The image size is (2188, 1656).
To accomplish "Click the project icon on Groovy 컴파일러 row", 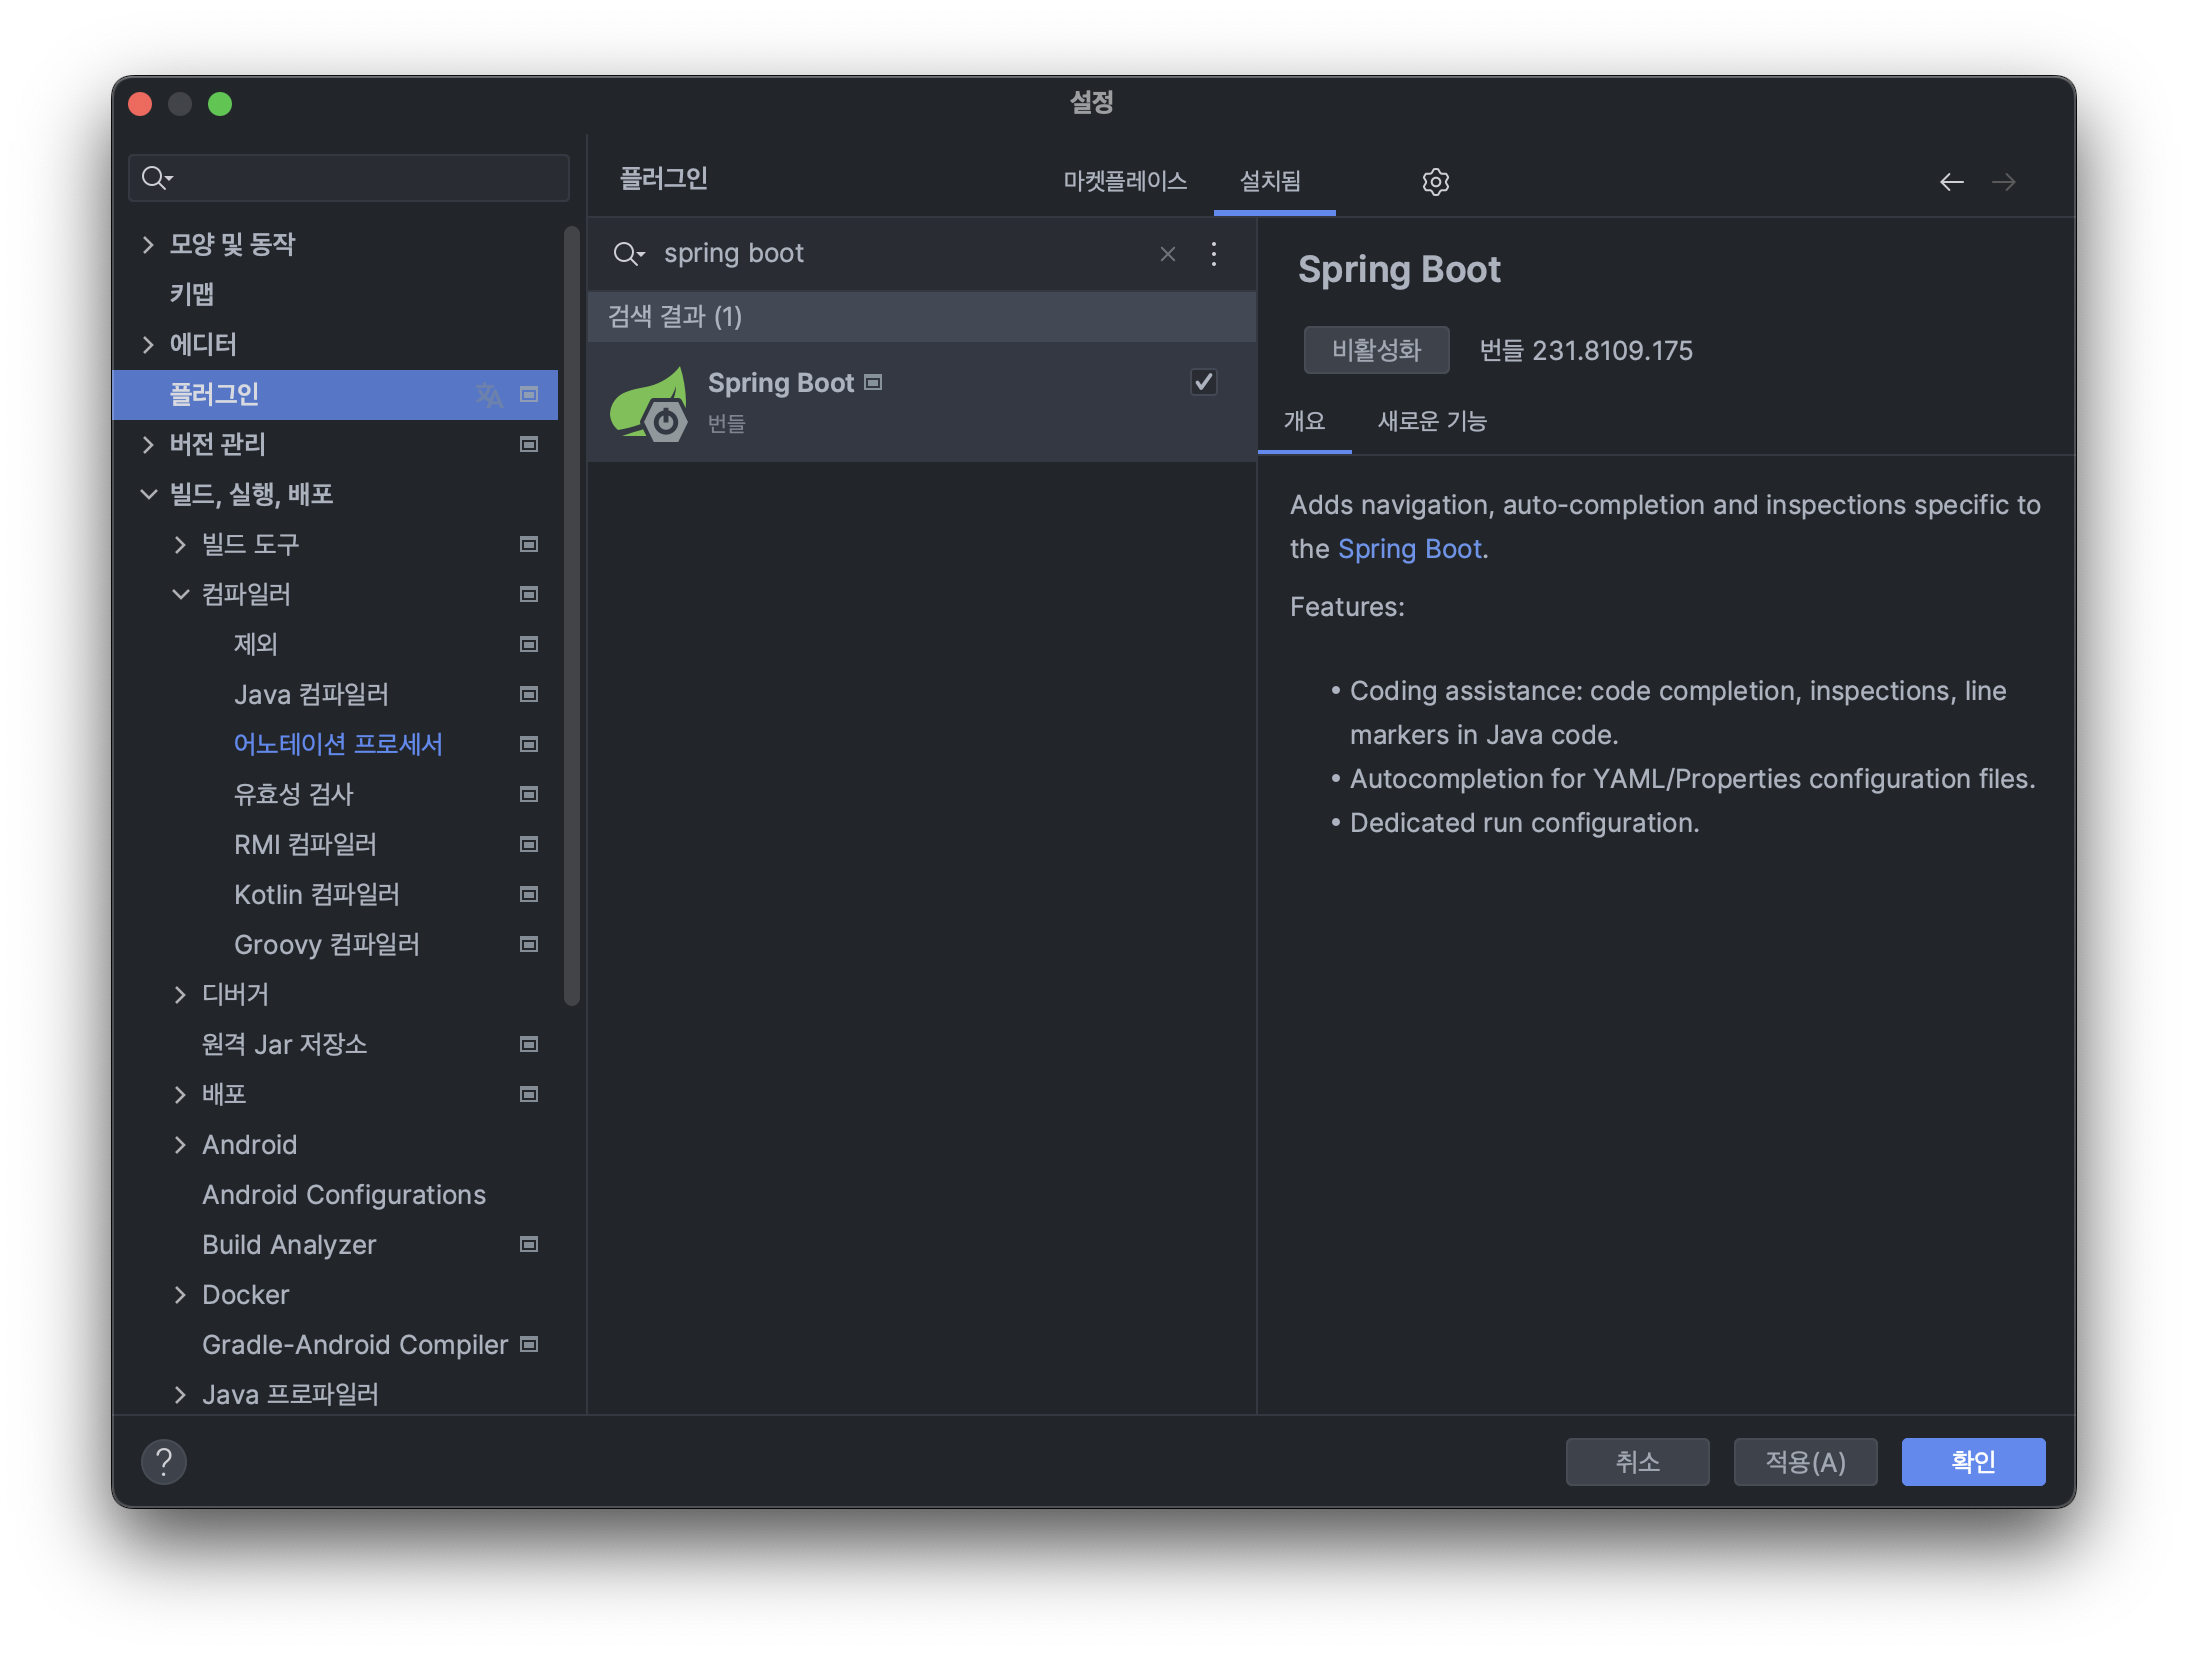I will coord(529,944).
